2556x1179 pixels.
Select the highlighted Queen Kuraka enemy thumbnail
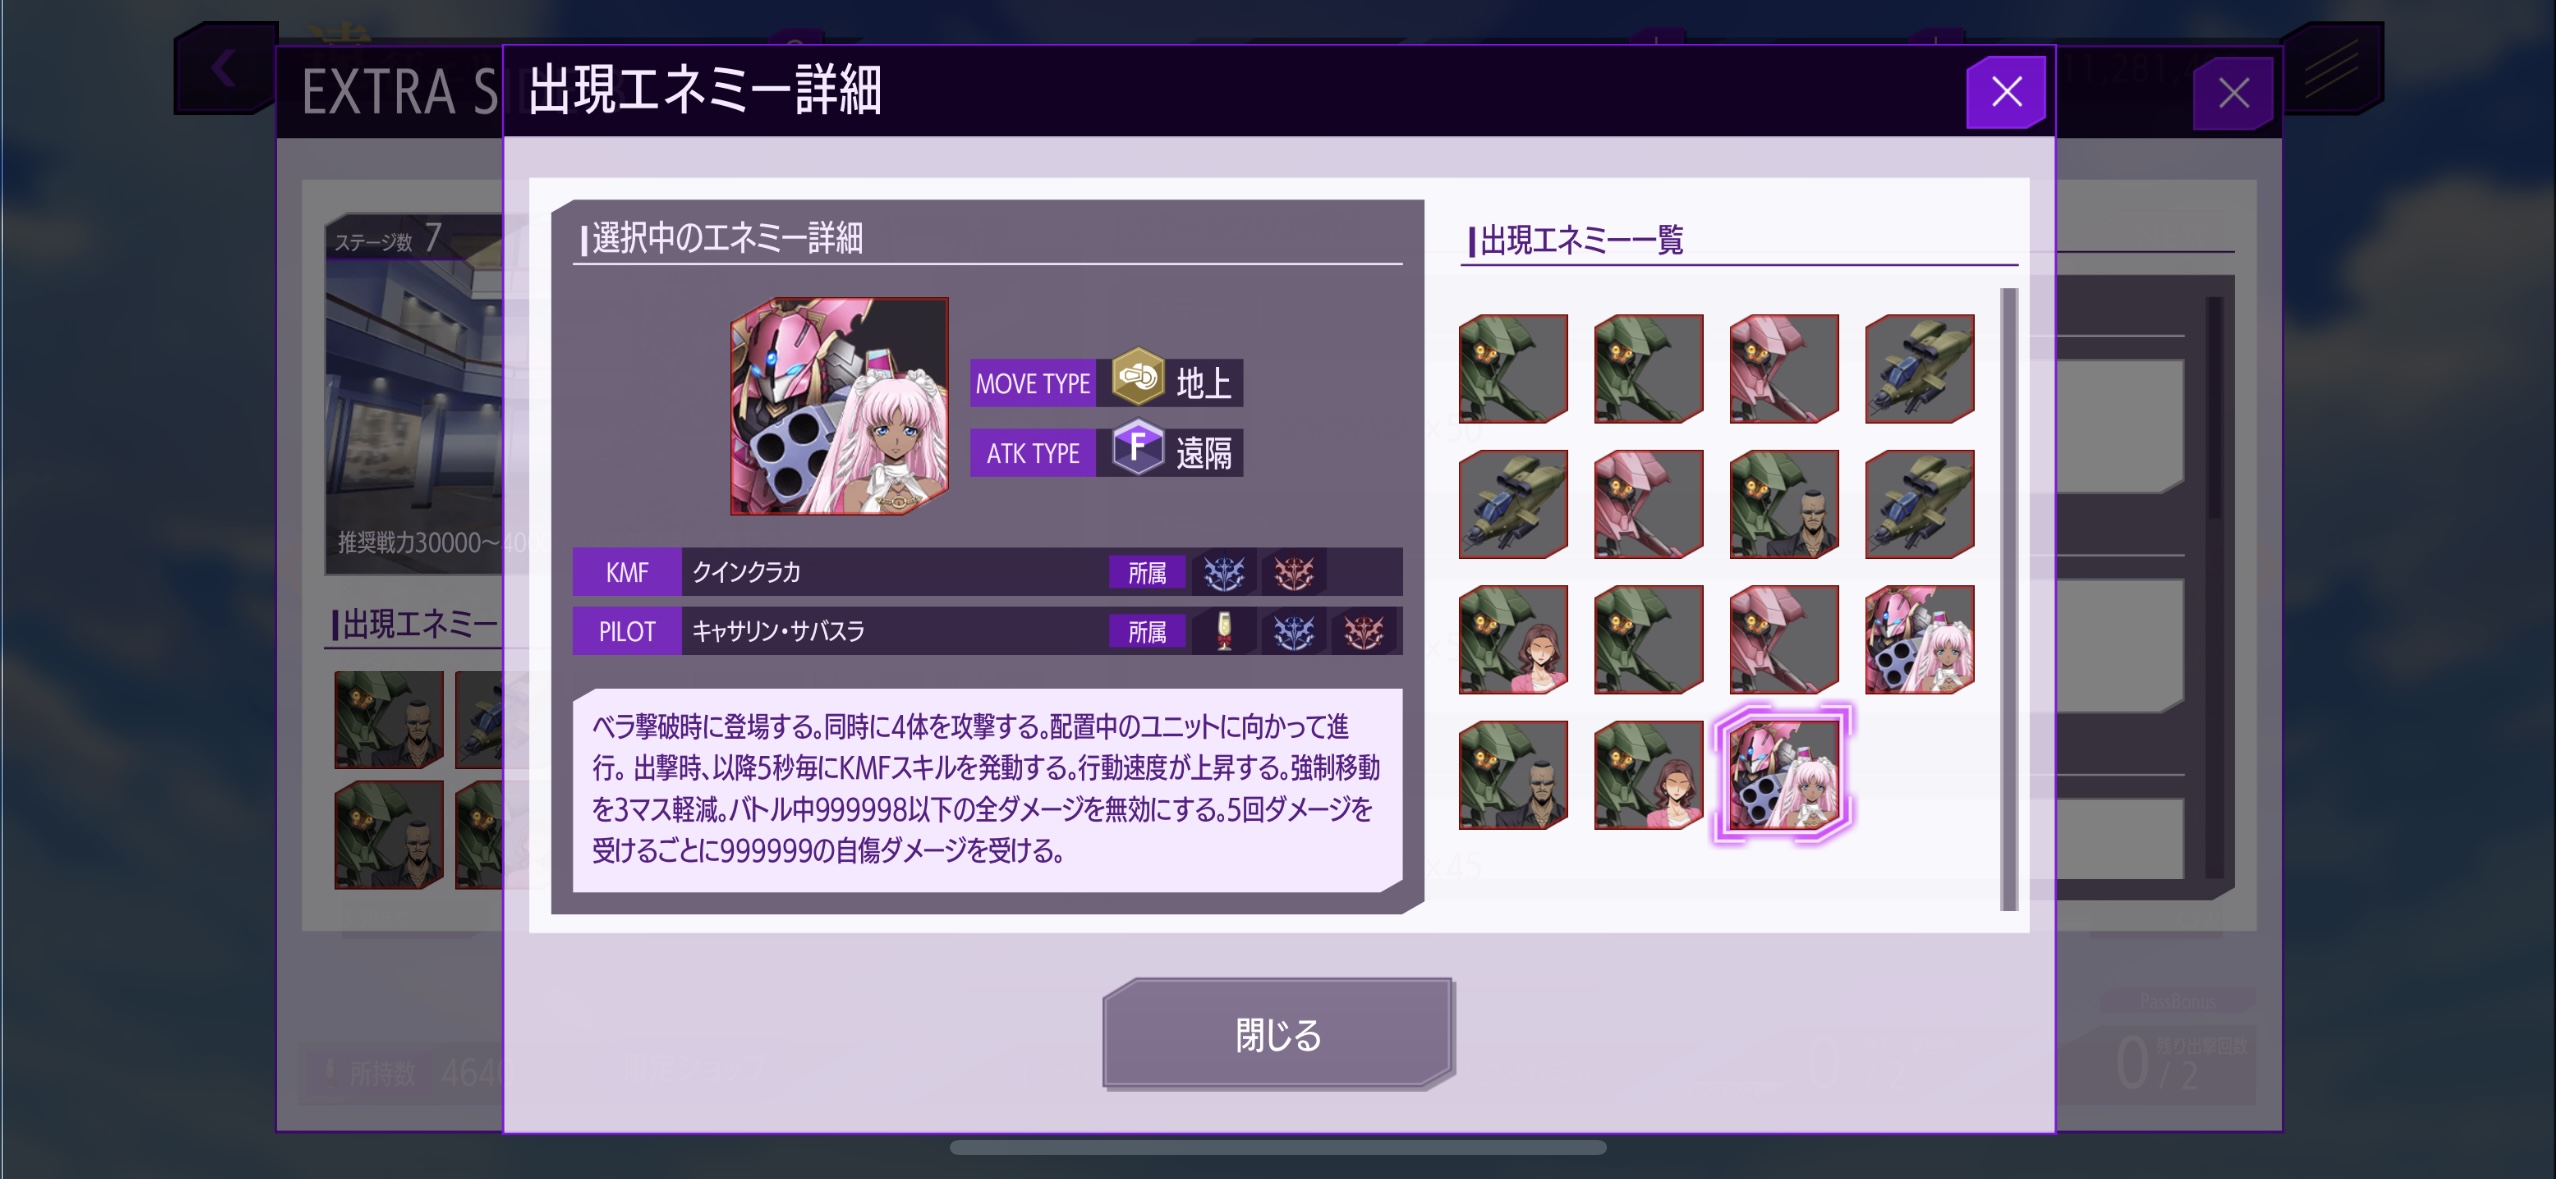pos(1784,774)
